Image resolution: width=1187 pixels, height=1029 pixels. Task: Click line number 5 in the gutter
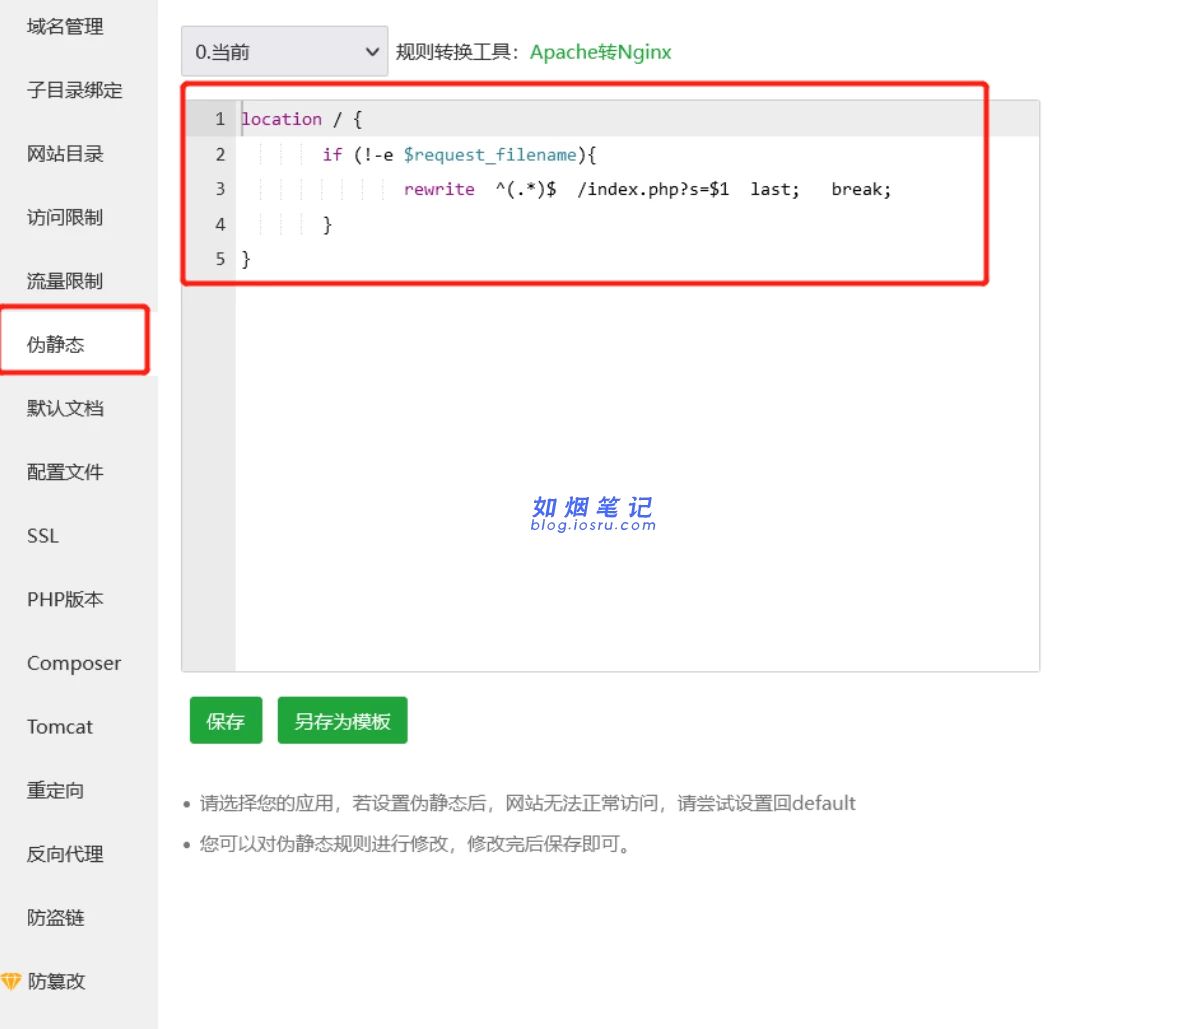click(x=220, y=259)
